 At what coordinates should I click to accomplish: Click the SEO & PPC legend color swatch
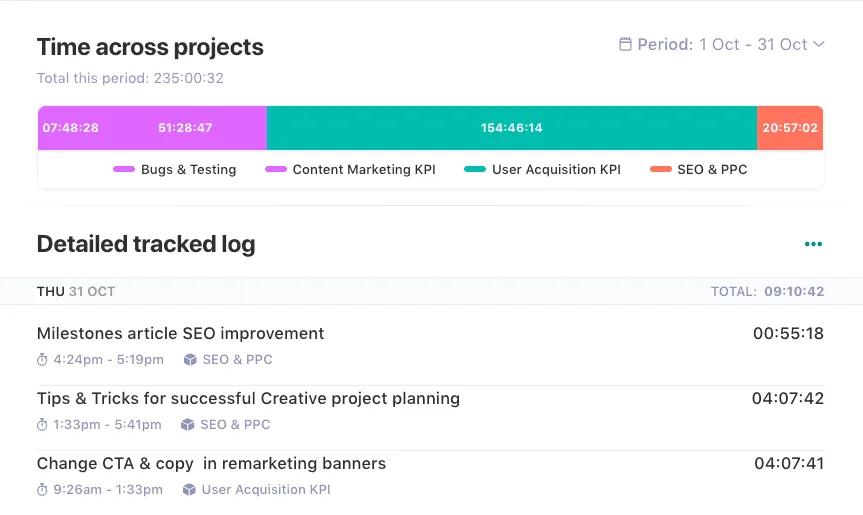click(660, 170)
